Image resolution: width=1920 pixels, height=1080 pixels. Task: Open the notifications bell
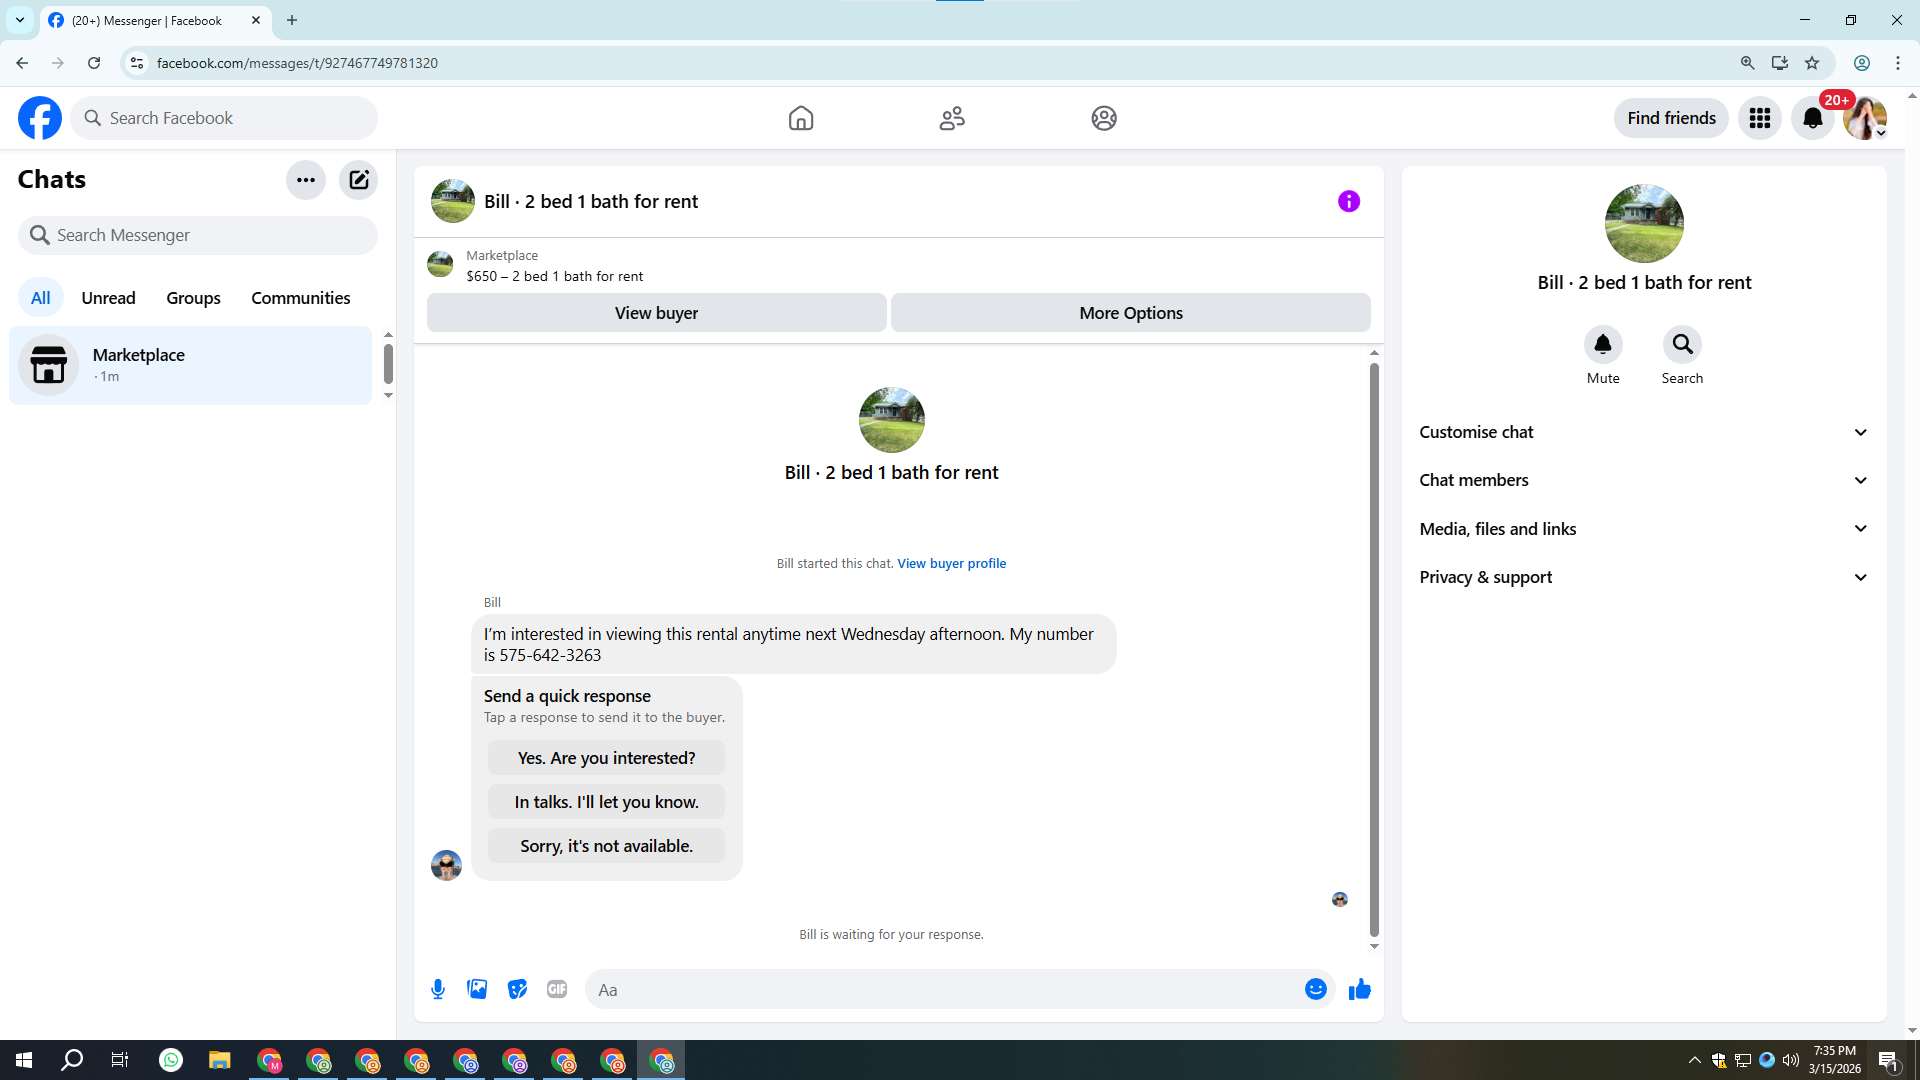coord(1813,118)
